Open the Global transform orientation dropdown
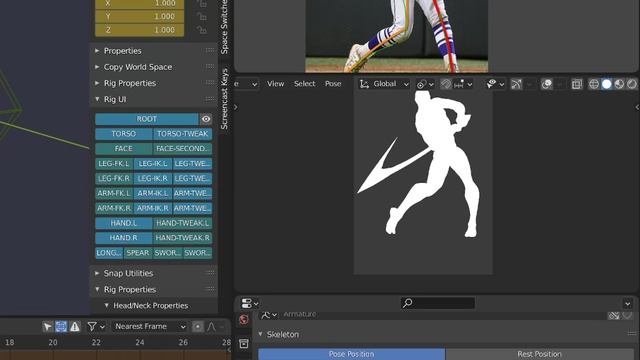Viewport: 640px width, 360px height. click(x=384, y=84)
